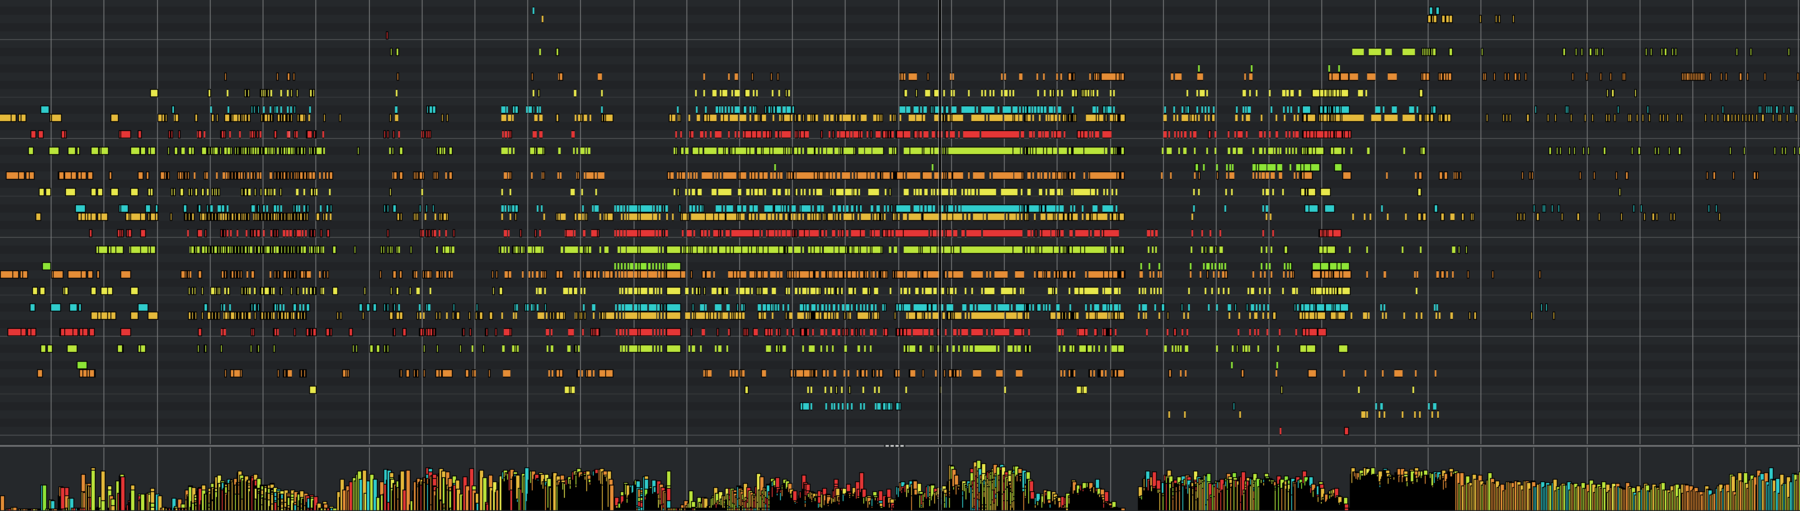Viewport: 1800px width, 511px height.
Task: Click the lone yellow note before the second gridline
Action: click(x=154, y=93)
